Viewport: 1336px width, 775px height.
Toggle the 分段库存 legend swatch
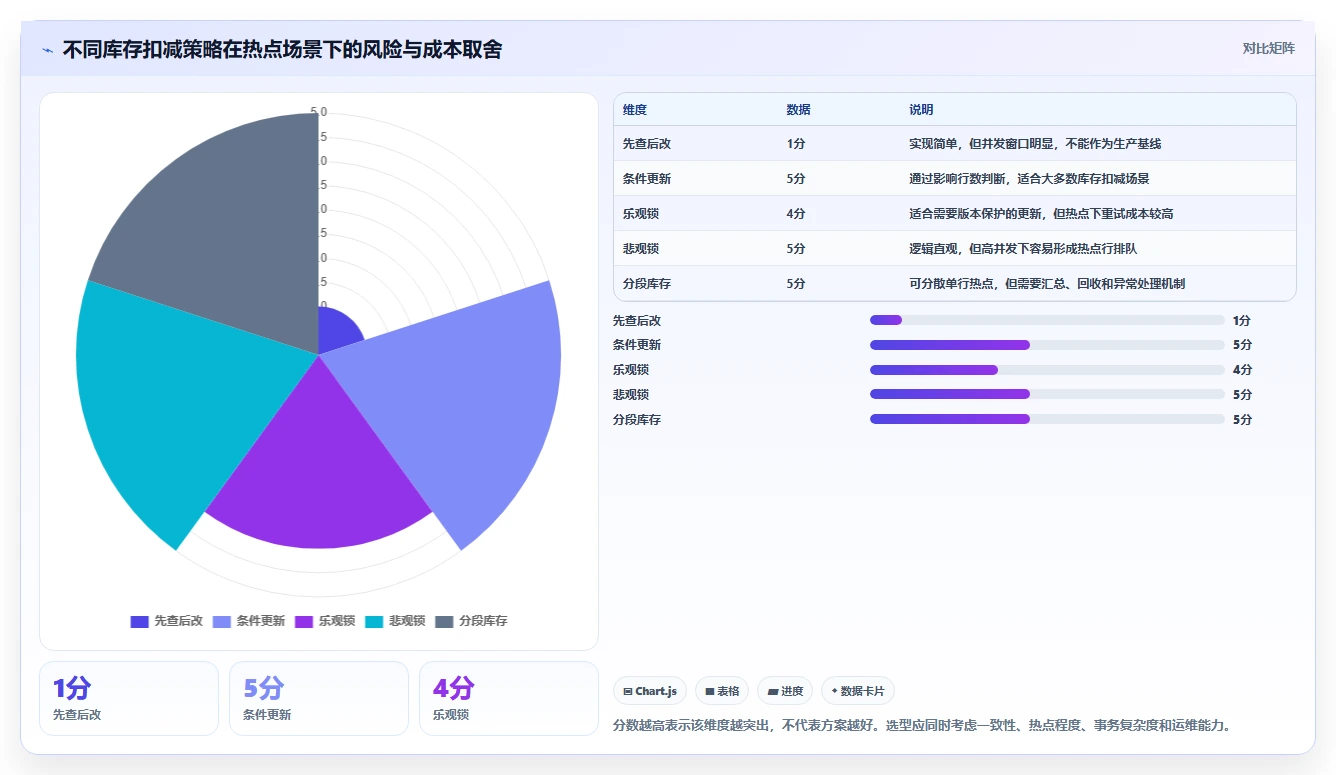click(x=444, y=621)
